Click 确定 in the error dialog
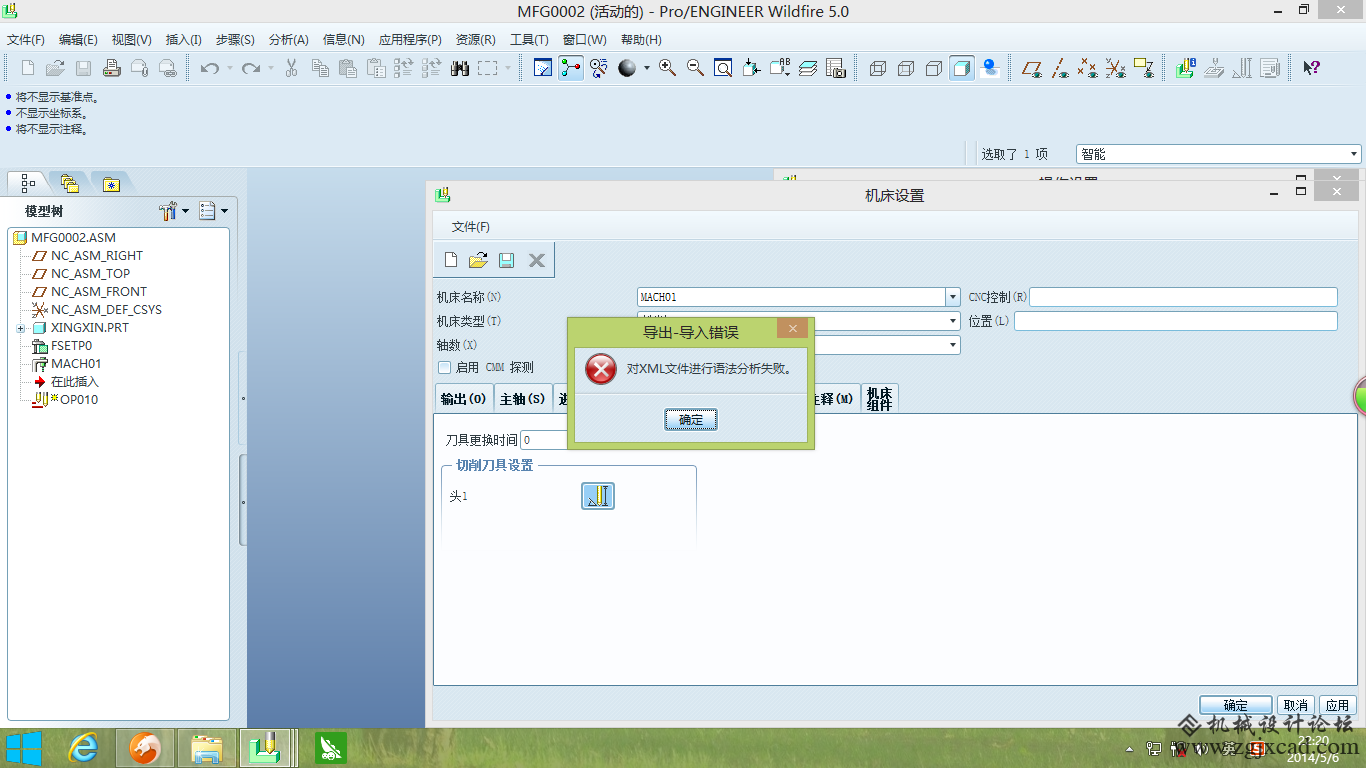The image size is (1366, 768). (x=691, y=420)
